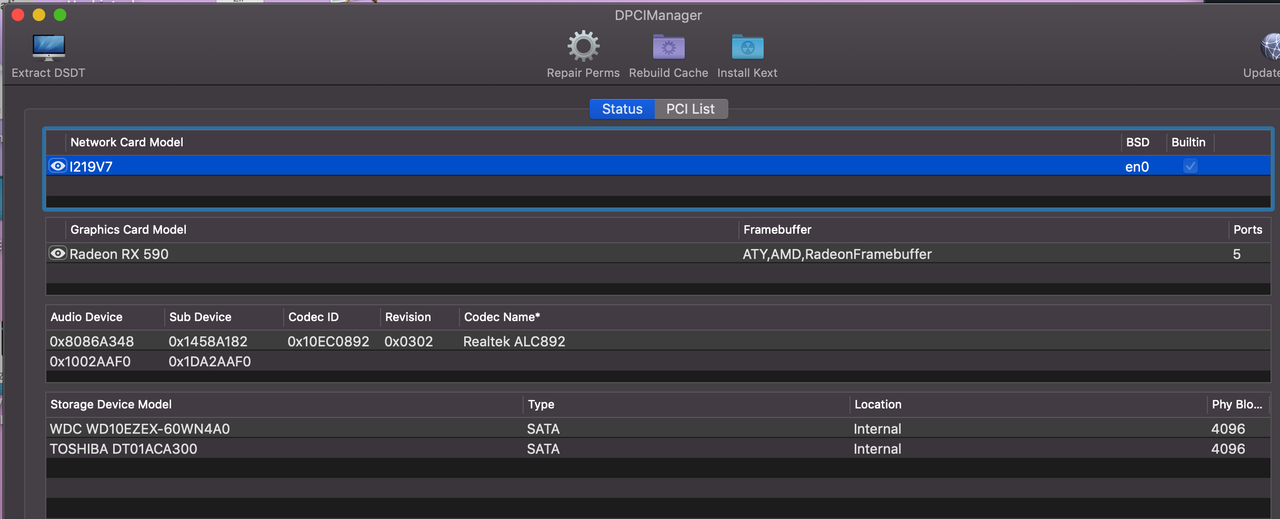Viewport: 1280px width, 519px height.
Task: Click the Audio Device column header
Action: pos(86,317)
